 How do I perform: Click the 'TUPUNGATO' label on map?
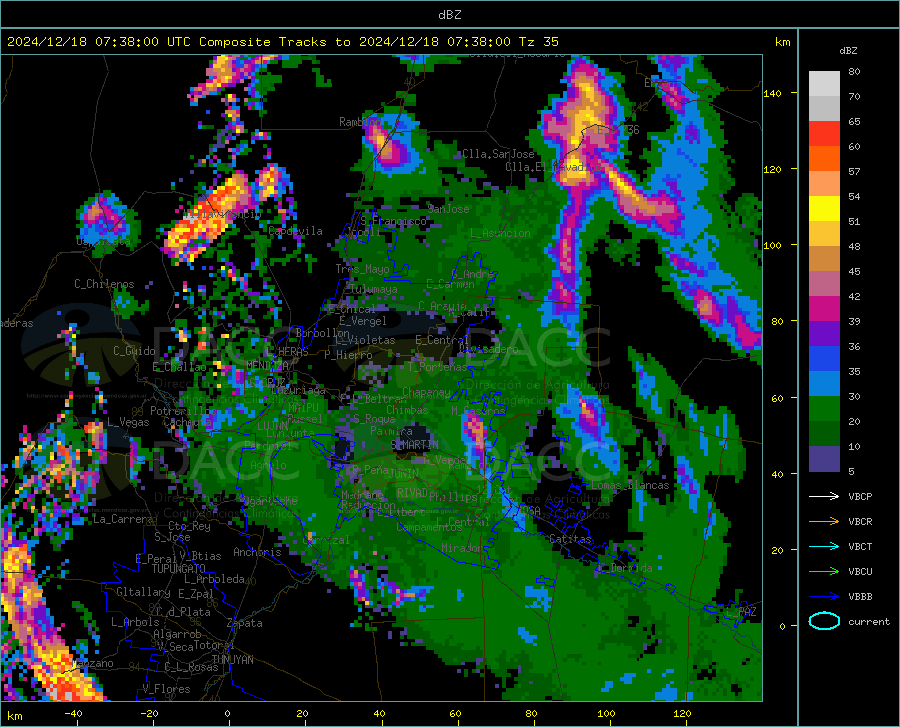point(179,569)
